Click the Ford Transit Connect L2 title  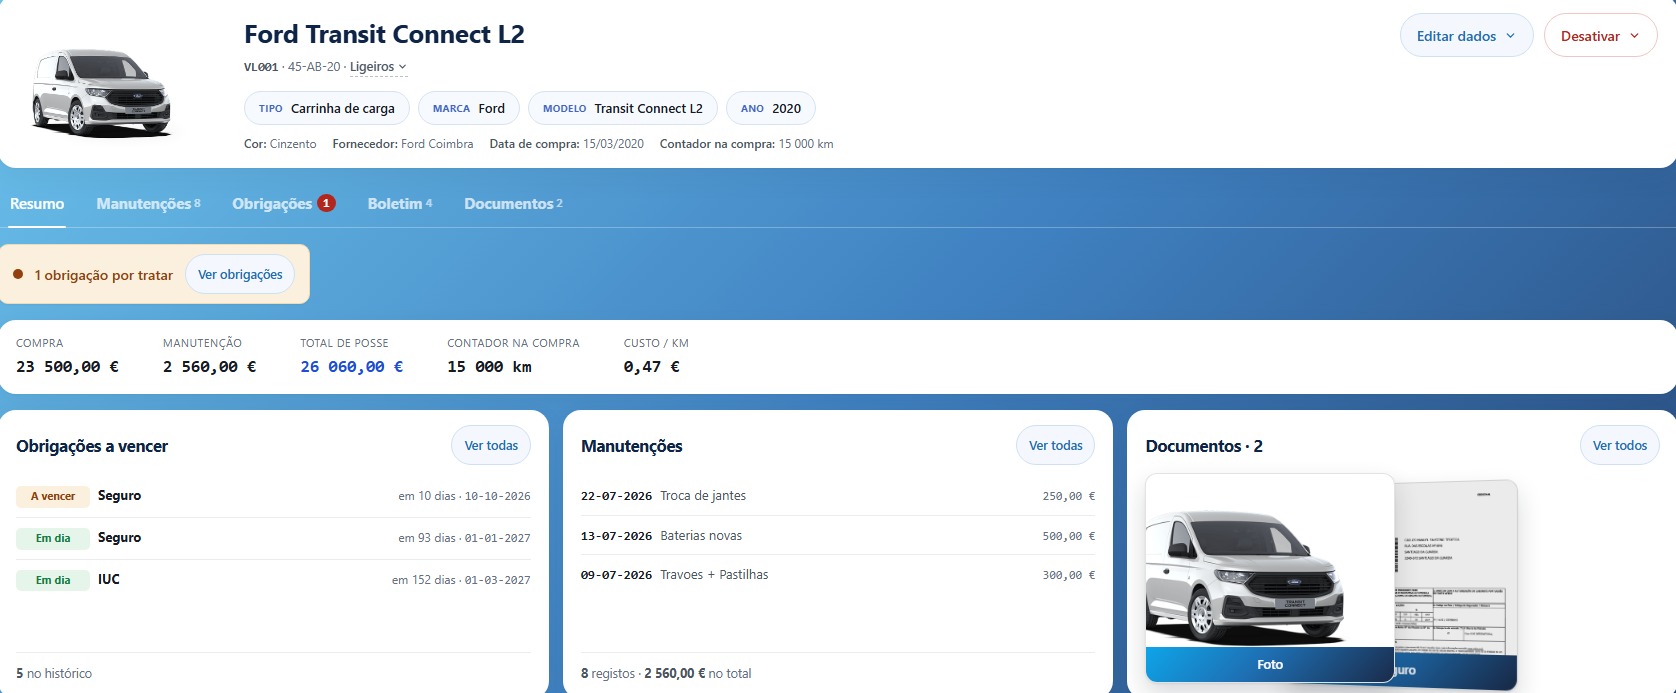(384, 34)
